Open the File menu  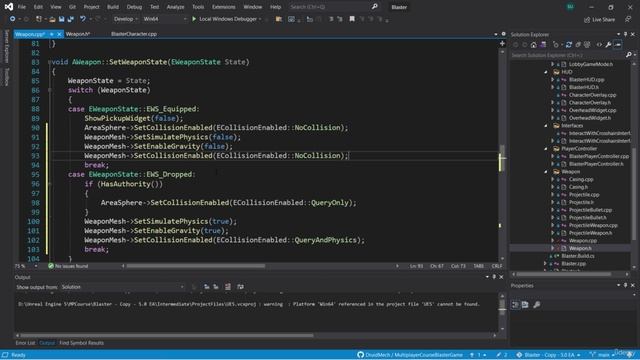tap(22, 7)
